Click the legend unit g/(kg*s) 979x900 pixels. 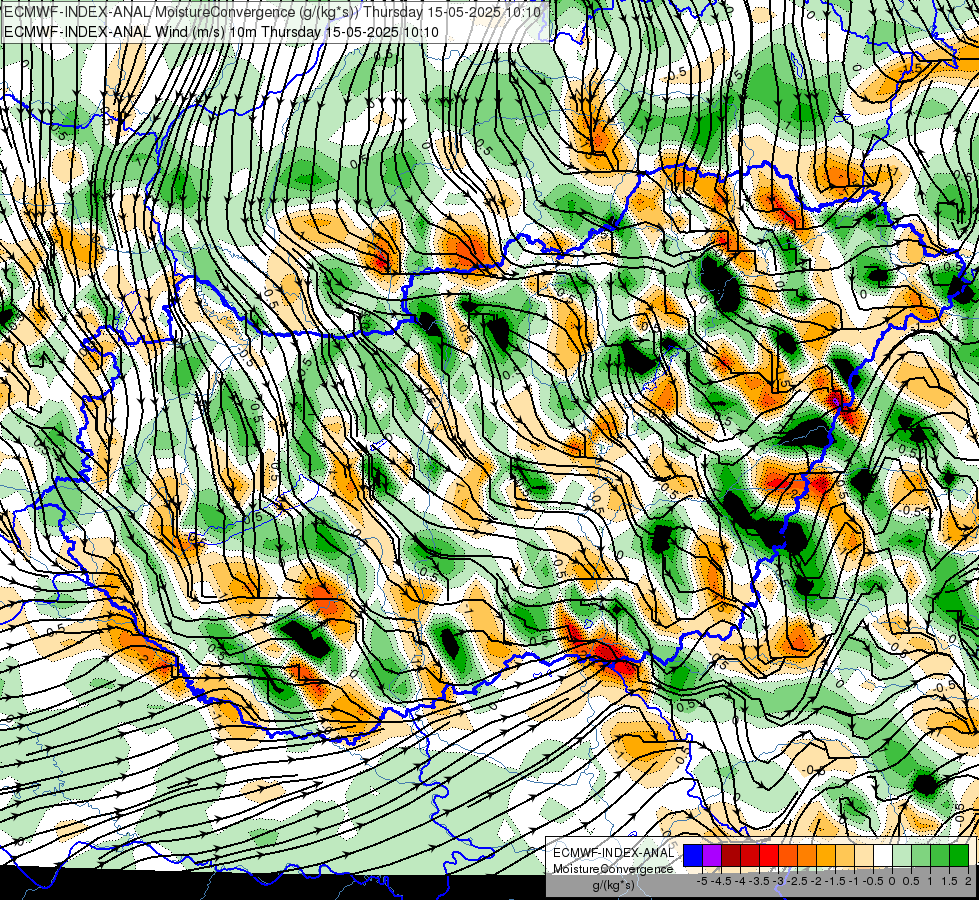click(x=614, y=885)
